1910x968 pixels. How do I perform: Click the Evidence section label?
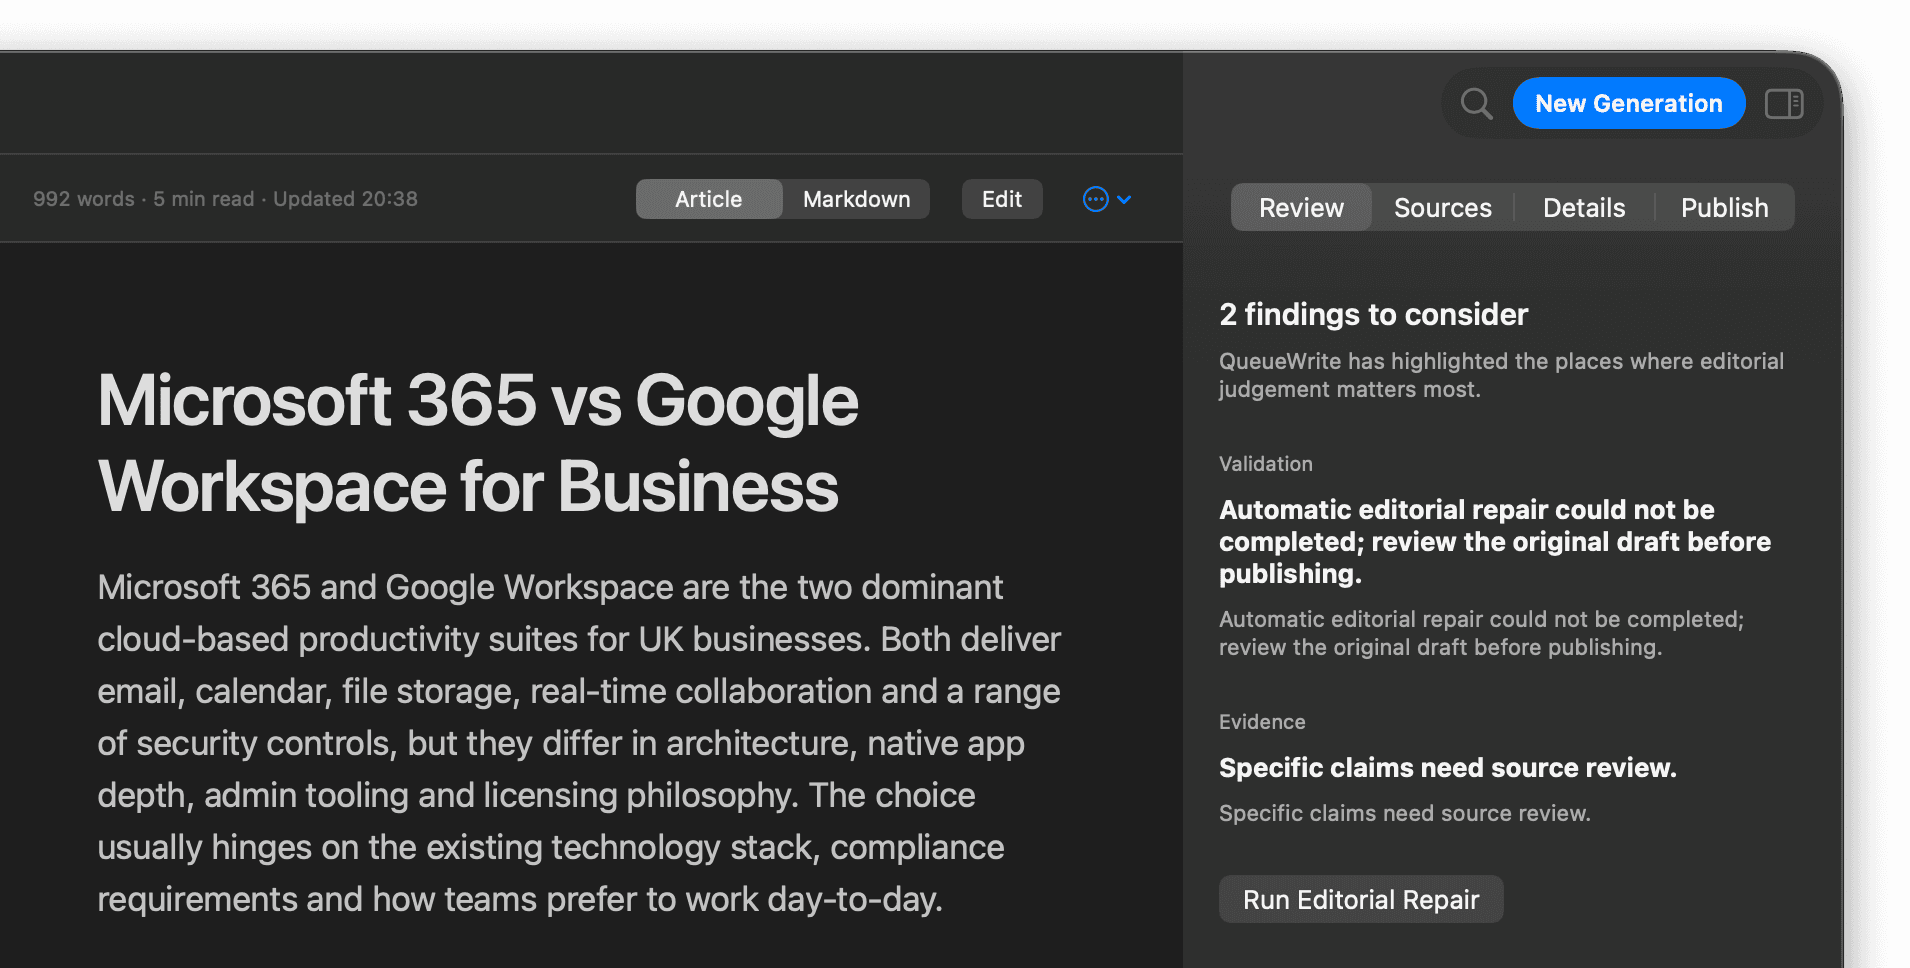coord(1262,722)
